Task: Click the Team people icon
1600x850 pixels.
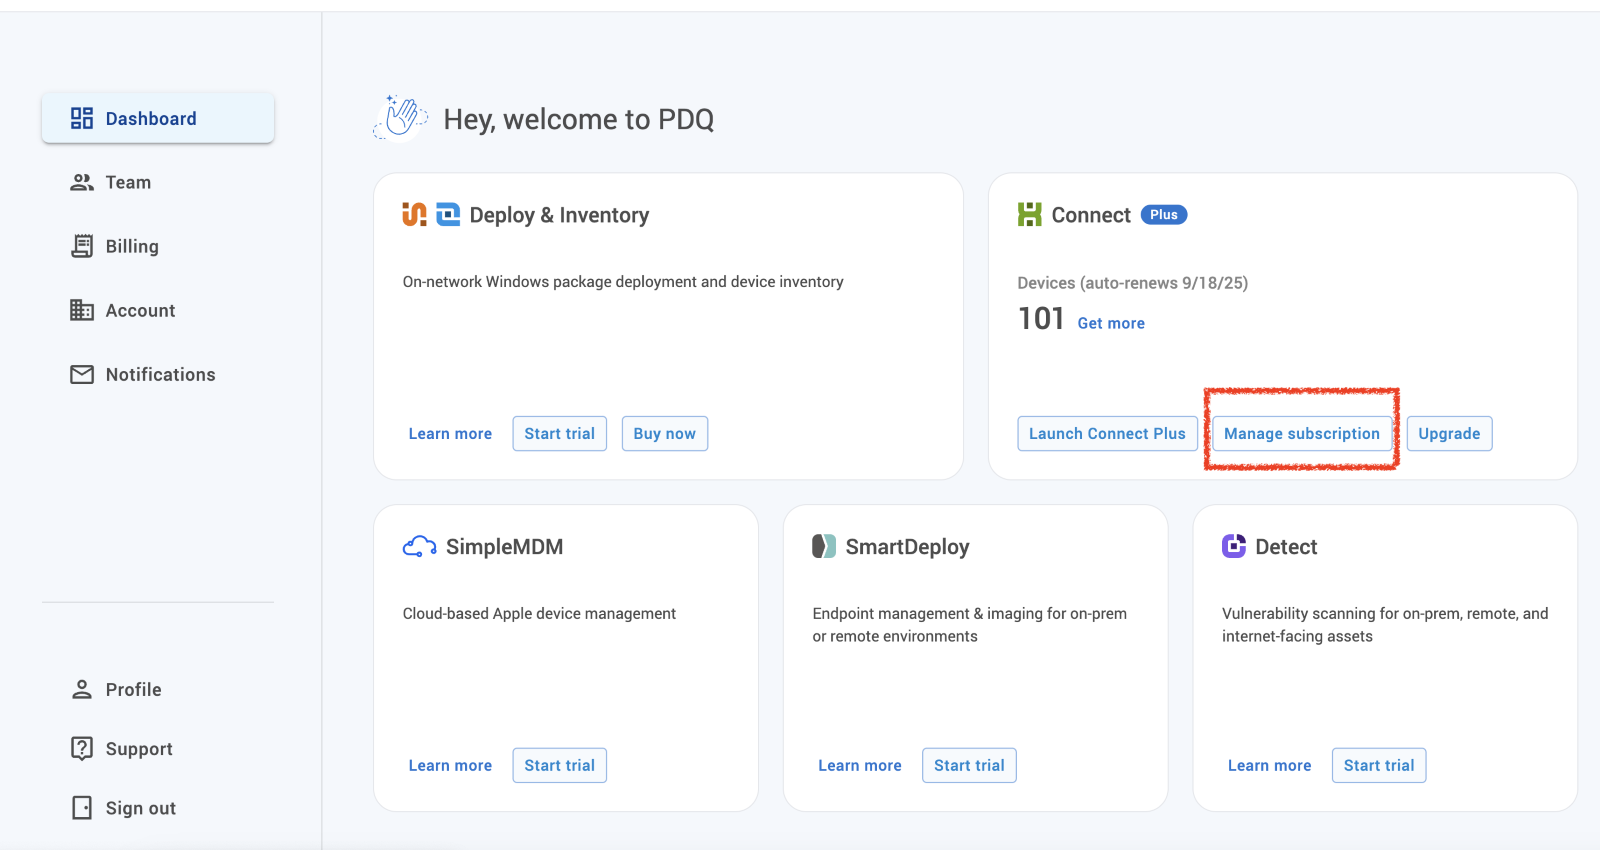Action: (82, 182)
